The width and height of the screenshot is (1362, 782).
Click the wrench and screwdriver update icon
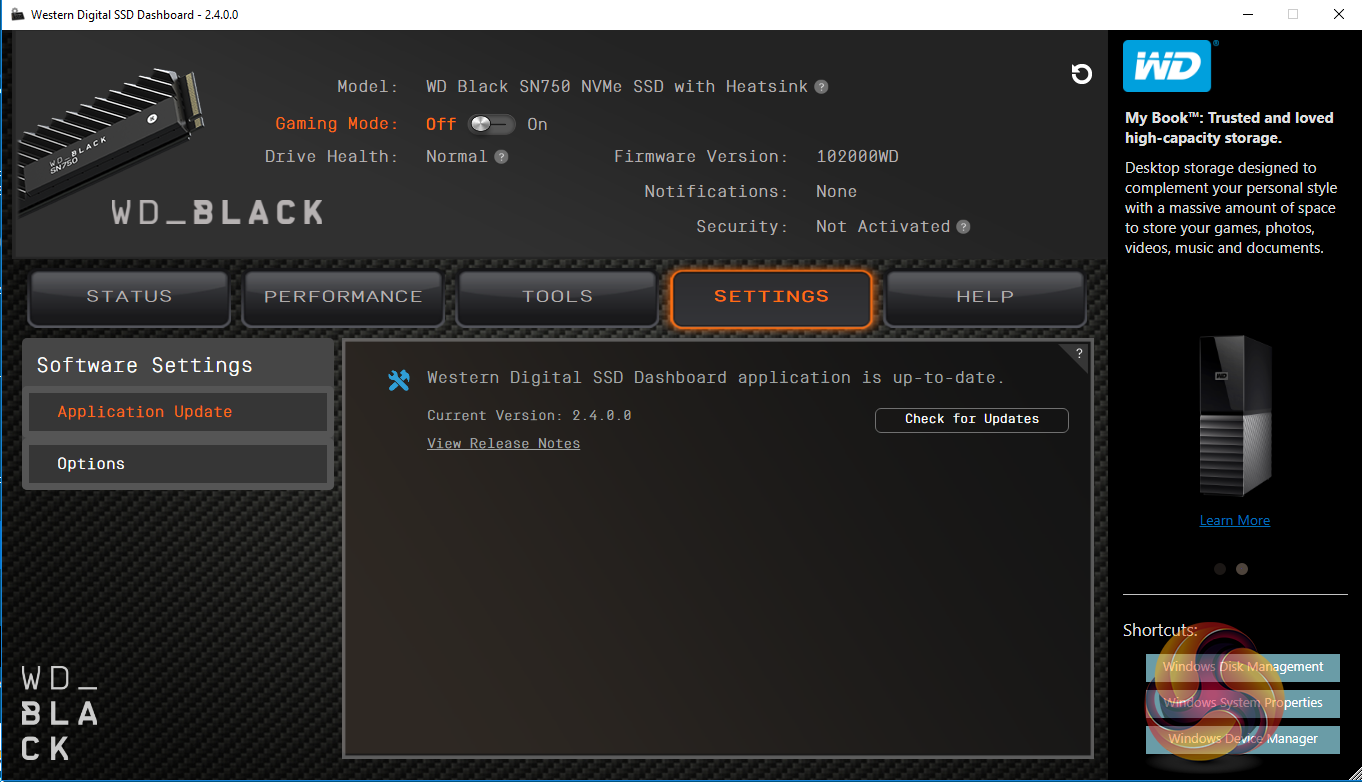(399, 380)
